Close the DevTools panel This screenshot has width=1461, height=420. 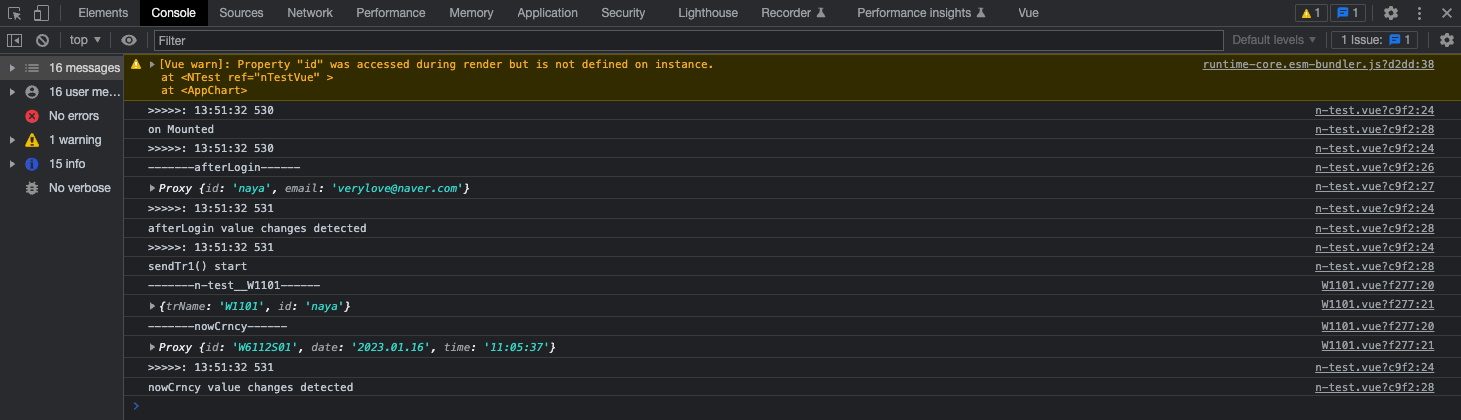(1445, 13)
